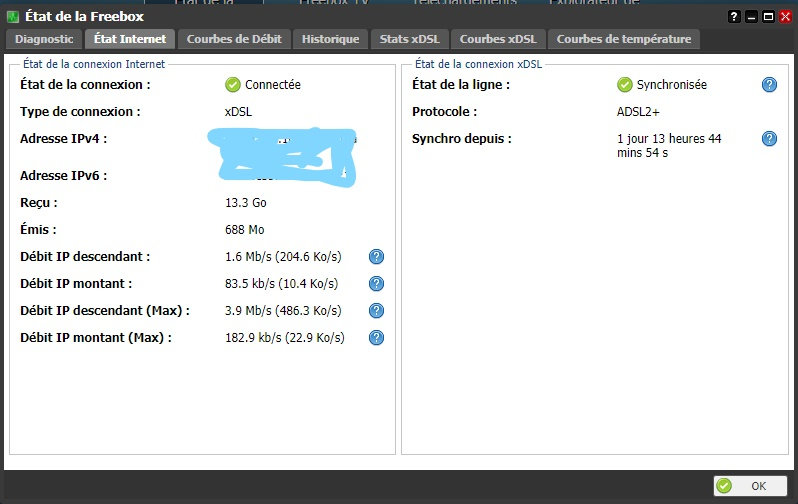Open the Stats xDSL tab
The width and height of the screenshot is (798, 504).
click(x=410, y=39)
